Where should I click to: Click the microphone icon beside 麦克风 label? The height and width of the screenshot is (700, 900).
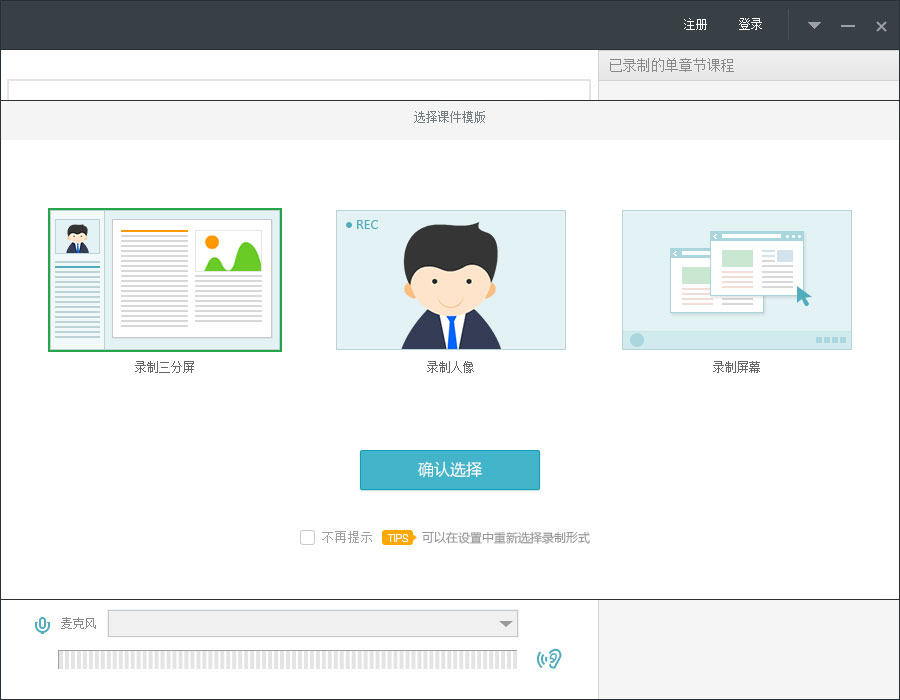pyautogui.click(x=42, y=624)
